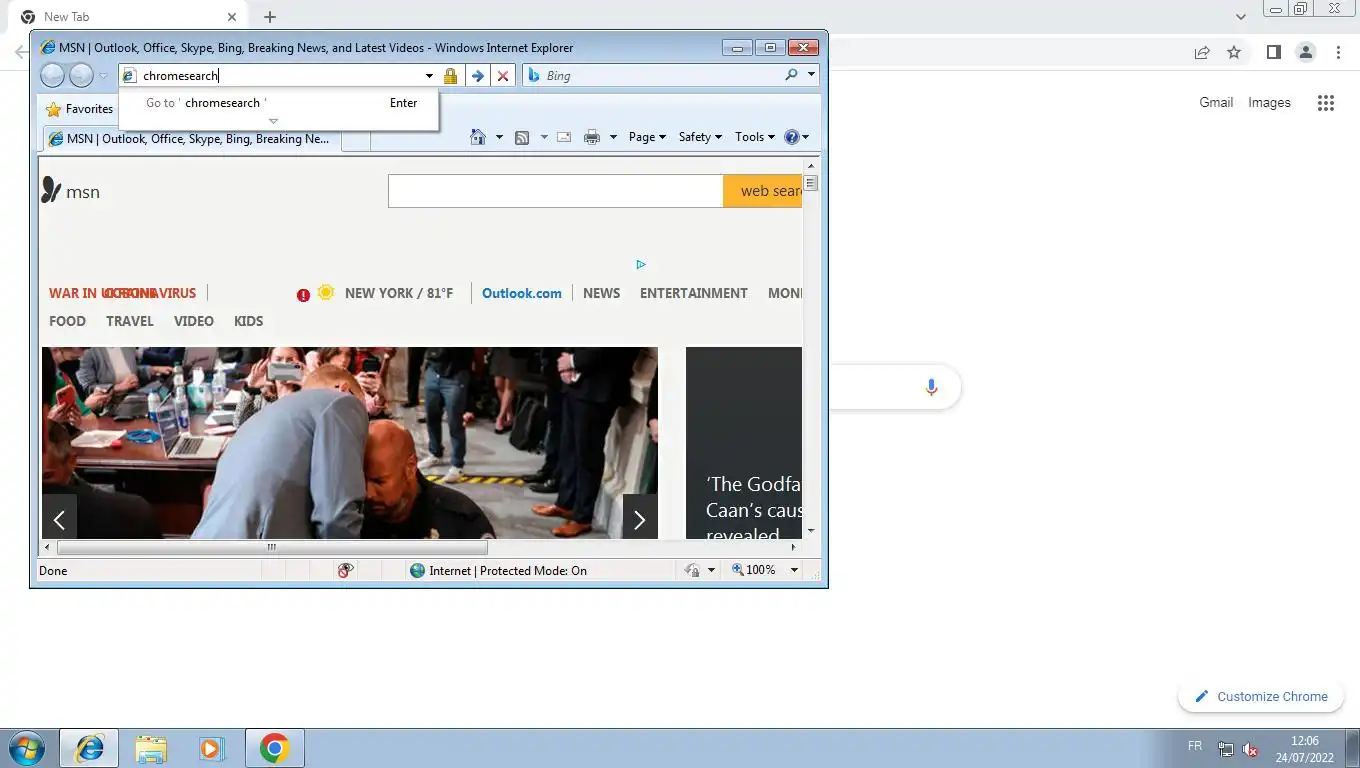Click the Print icon in command bar

click(x=592, y=137)
